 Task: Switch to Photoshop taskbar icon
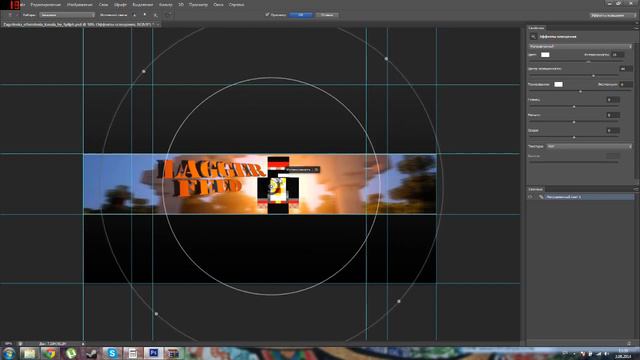coord(153,353)
